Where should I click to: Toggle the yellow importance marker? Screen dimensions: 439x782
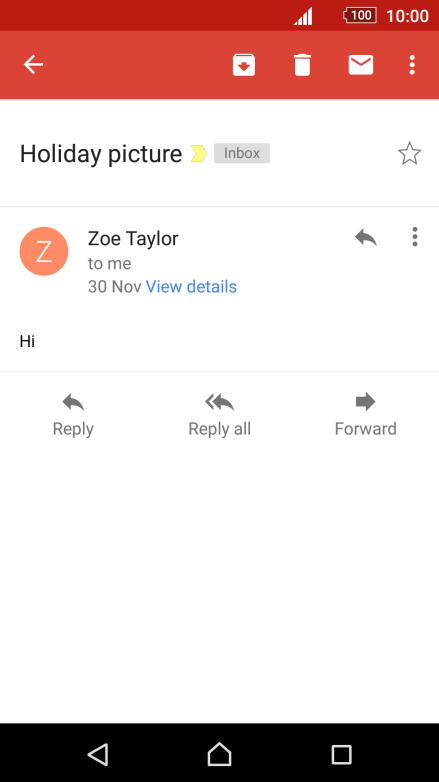click(x=199, y=153)
